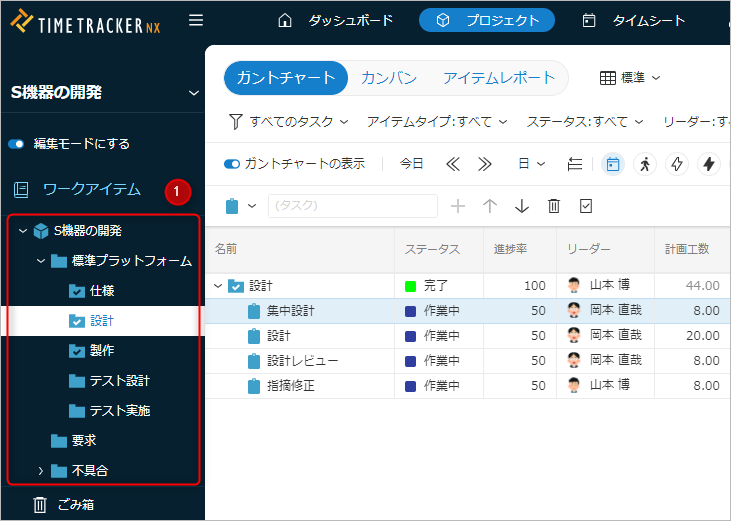Toggle the 編集モードにする switch
Image resolution: width=731 pixels, height=521 pixels.
tap(16, 144)
